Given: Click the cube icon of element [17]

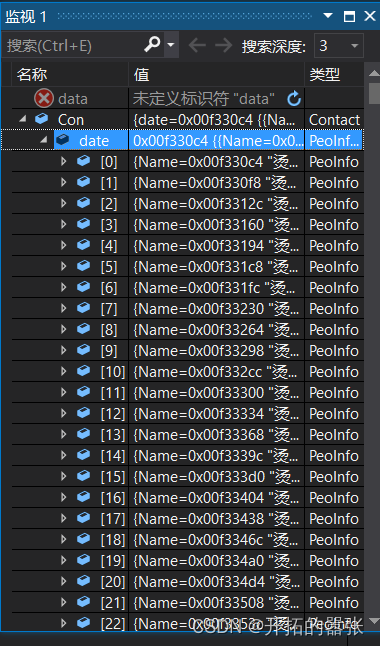Looking at the screenshot, I should [x=84, y=517].
